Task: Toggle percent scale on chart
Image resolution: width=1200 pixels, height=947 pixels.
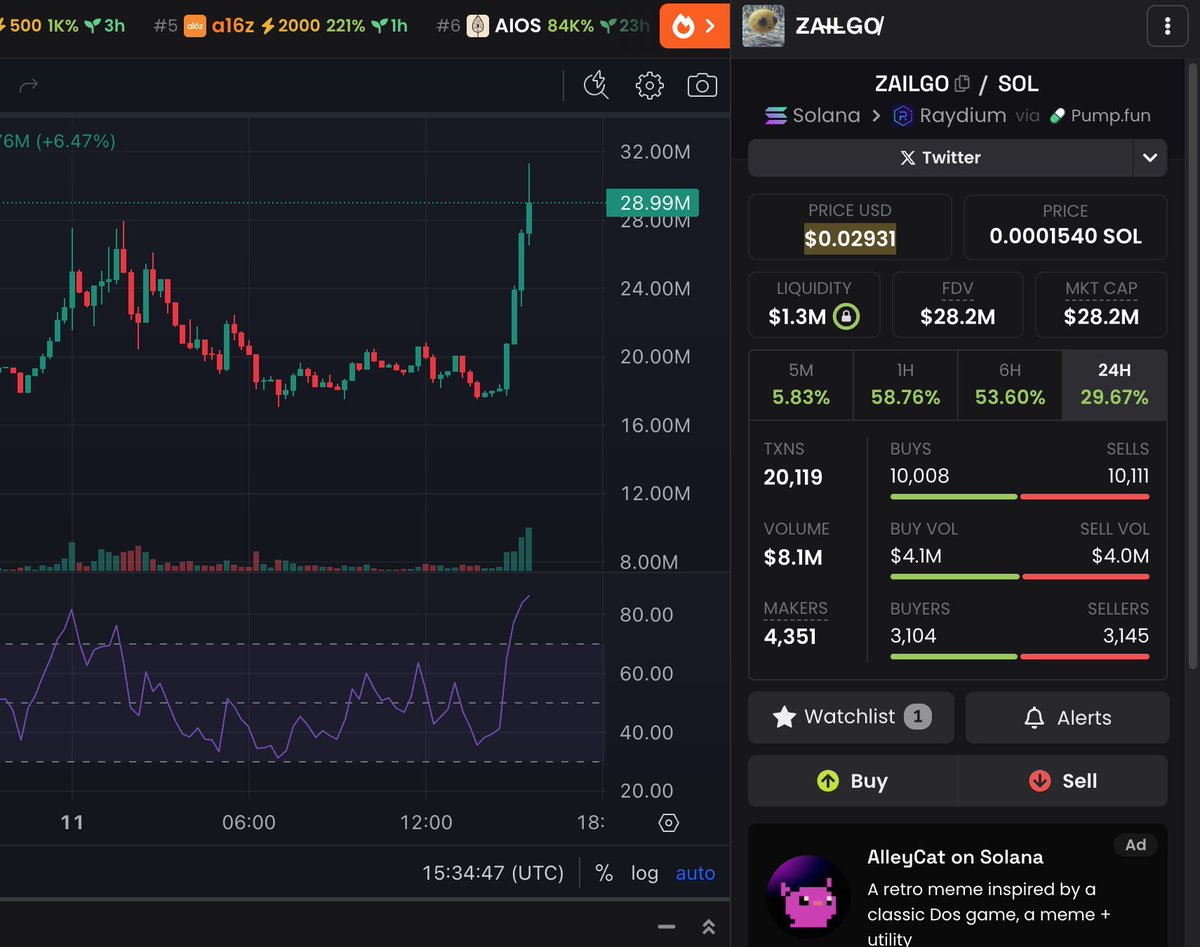Action: tap(604, 873)
